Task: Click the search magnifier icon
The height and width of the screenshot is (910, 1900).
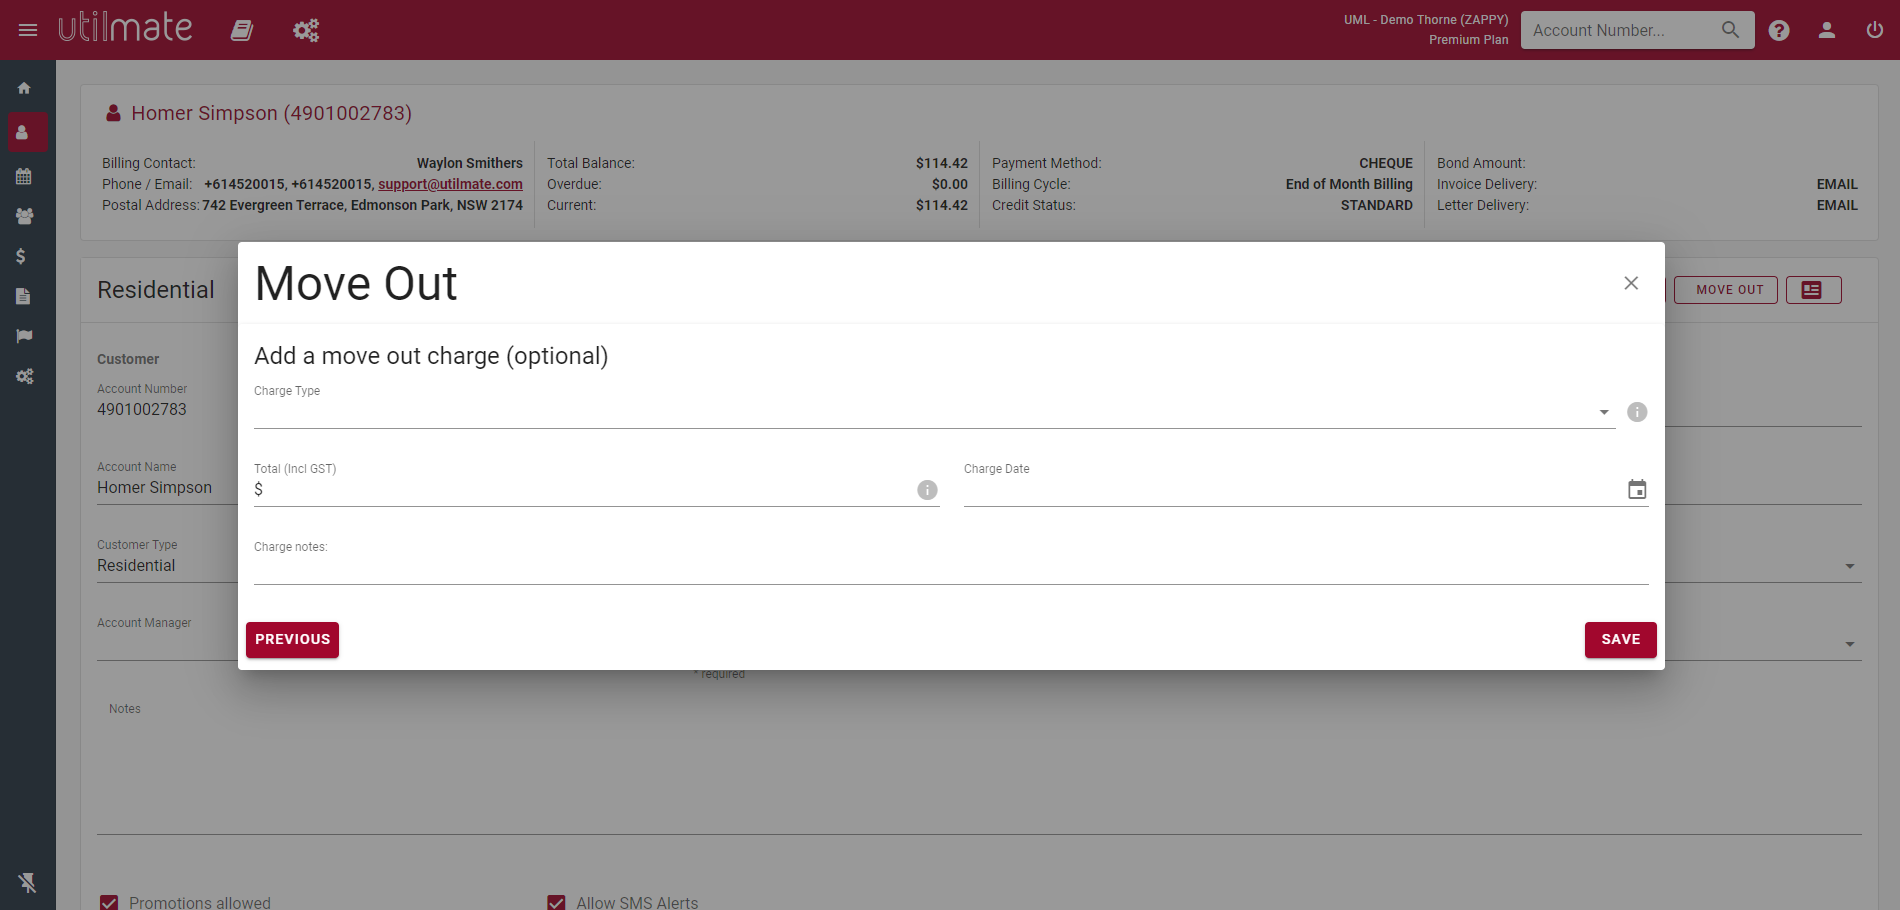Action: point(1730,30)
